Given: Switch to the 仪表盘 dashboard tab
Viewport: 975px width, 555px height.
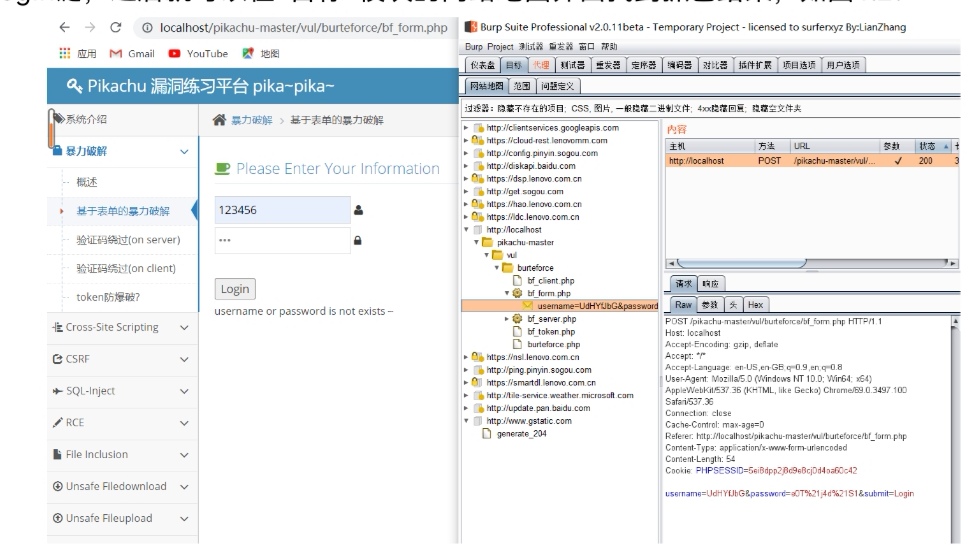Looking at the screenshot, I should (483, 65).
